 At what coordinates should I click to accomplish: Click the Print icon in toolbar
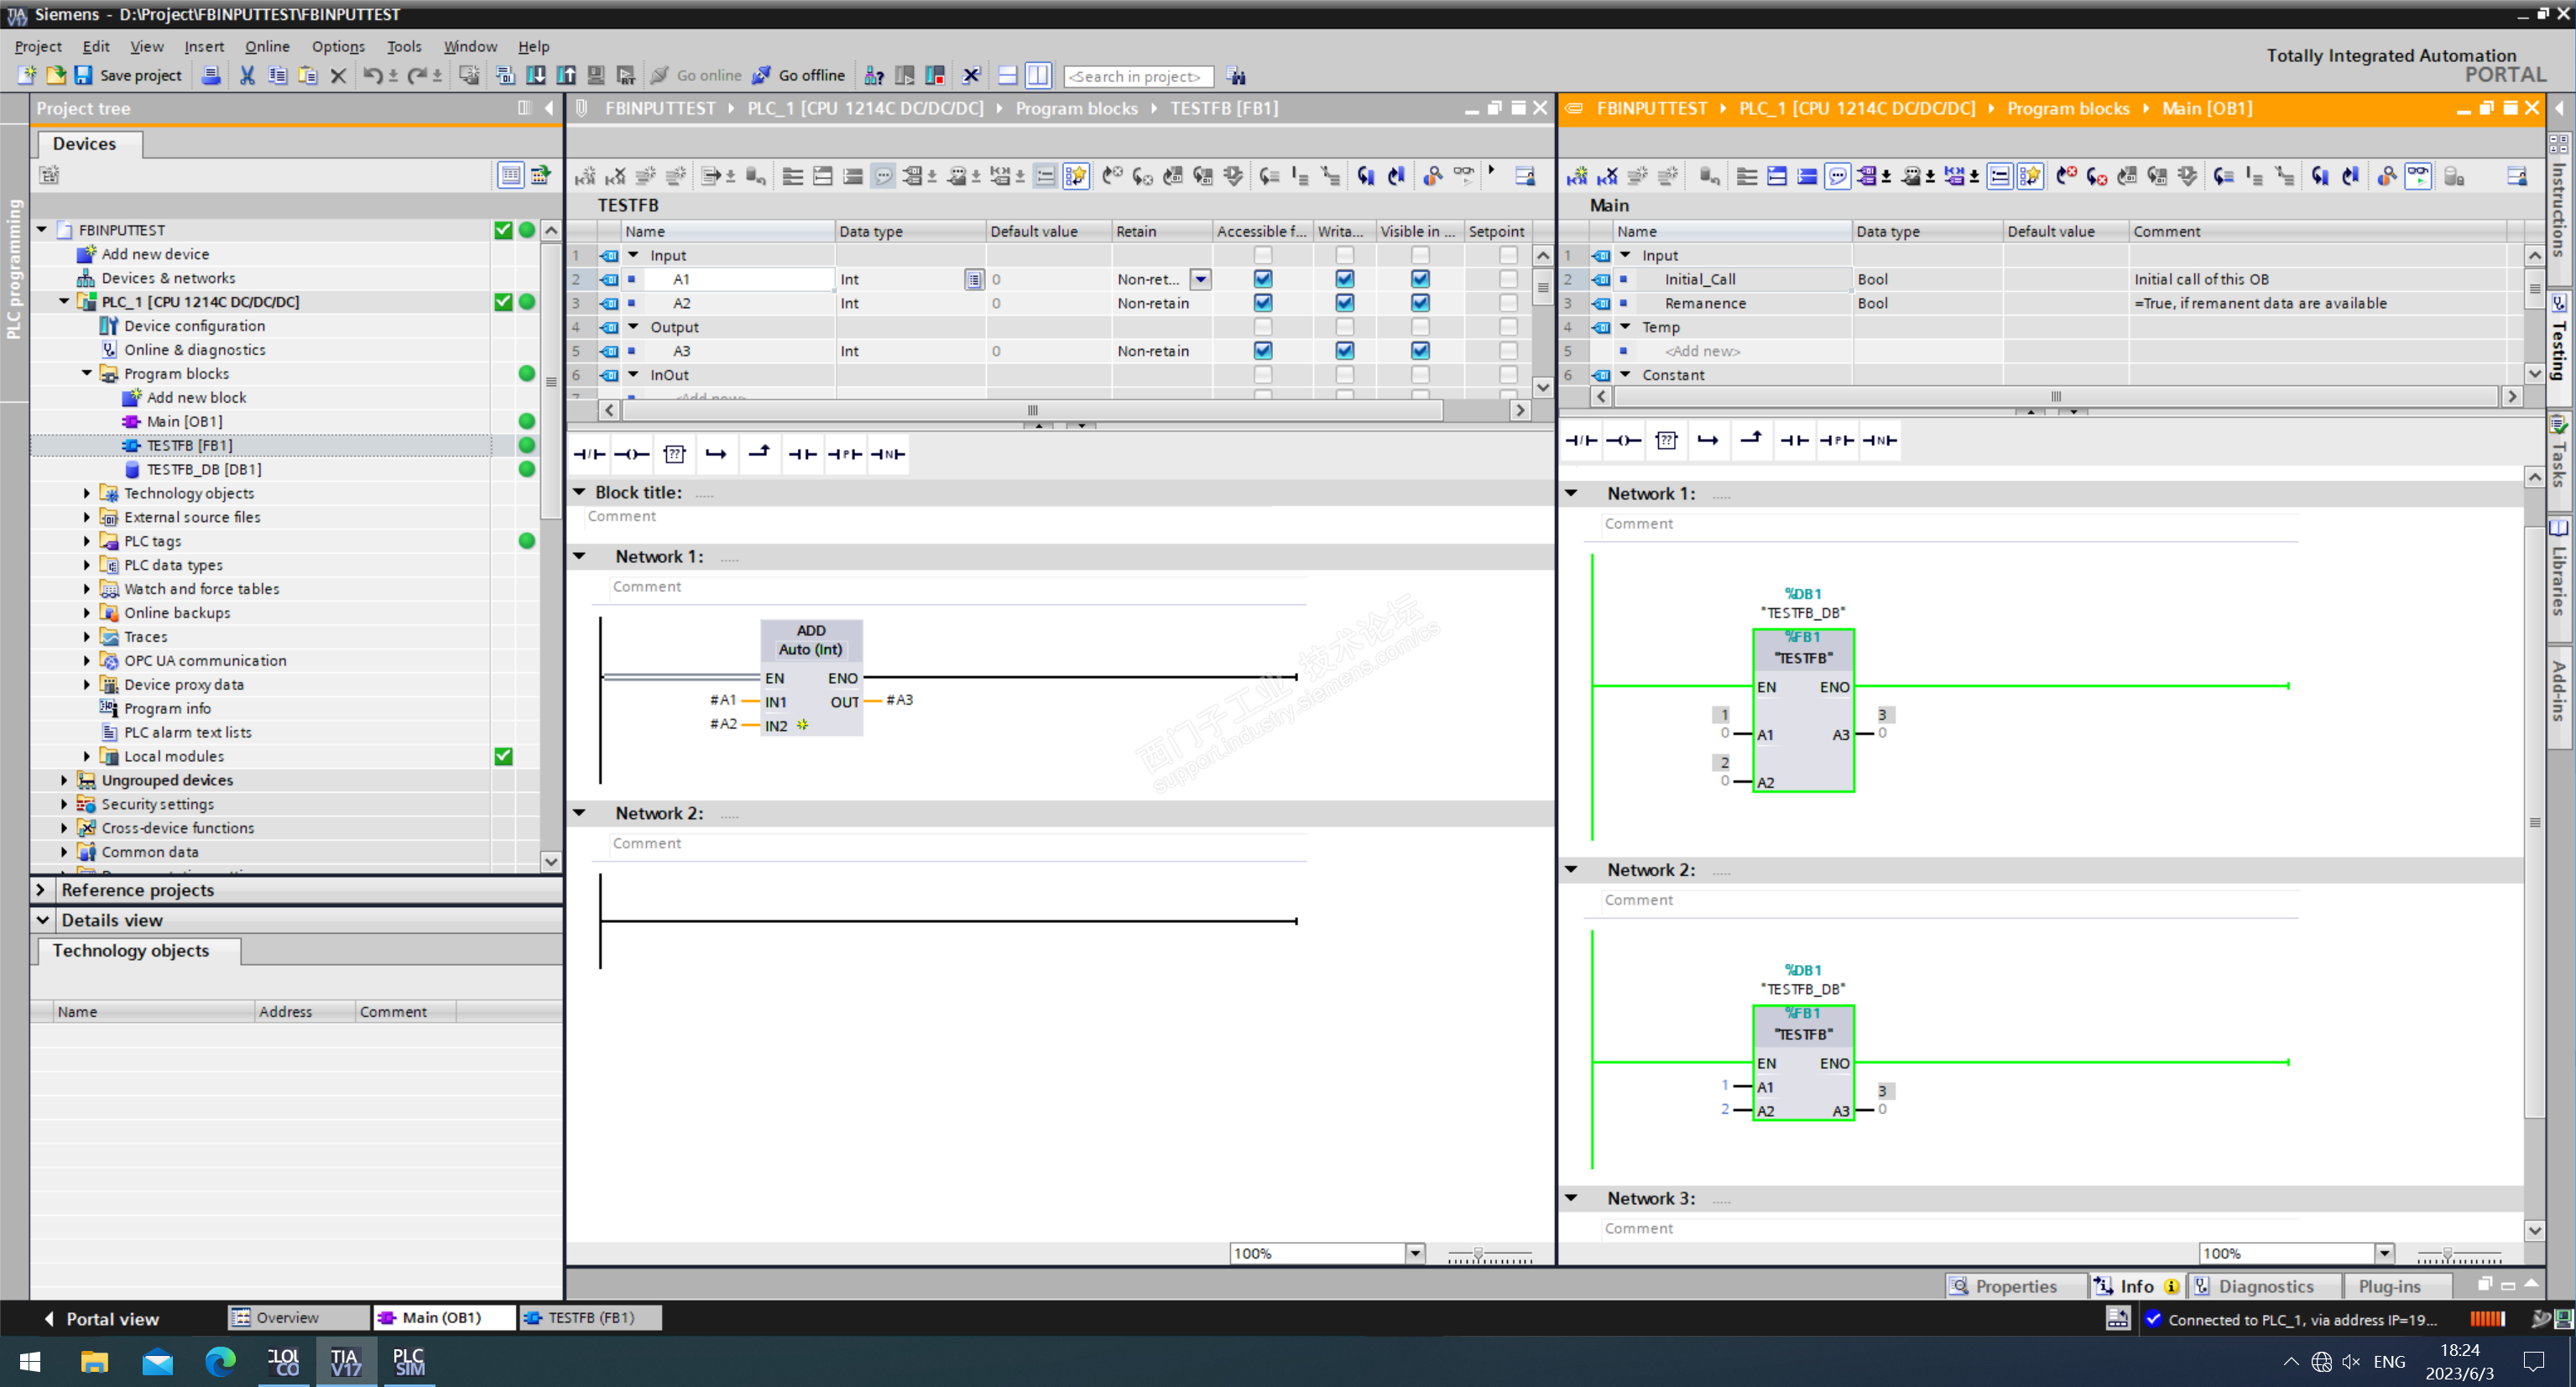(x=211, y=75)
